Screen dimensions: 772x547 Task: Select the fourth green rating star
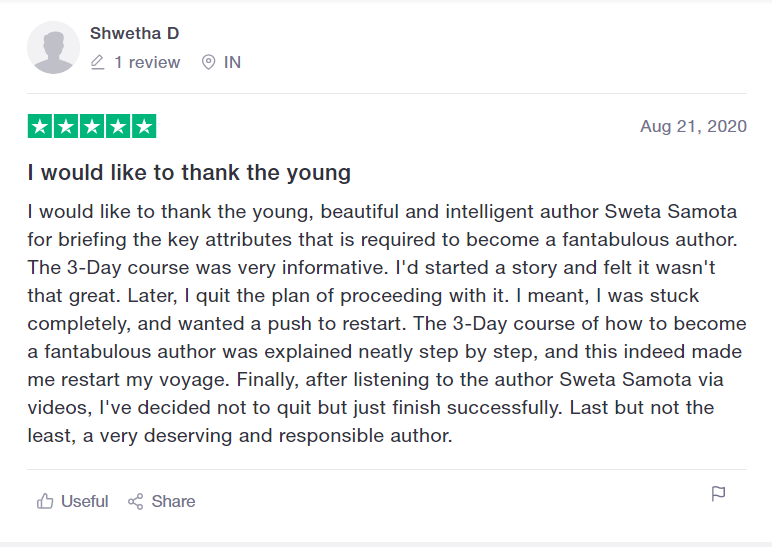pyautogui.click(x=118, y=127)
